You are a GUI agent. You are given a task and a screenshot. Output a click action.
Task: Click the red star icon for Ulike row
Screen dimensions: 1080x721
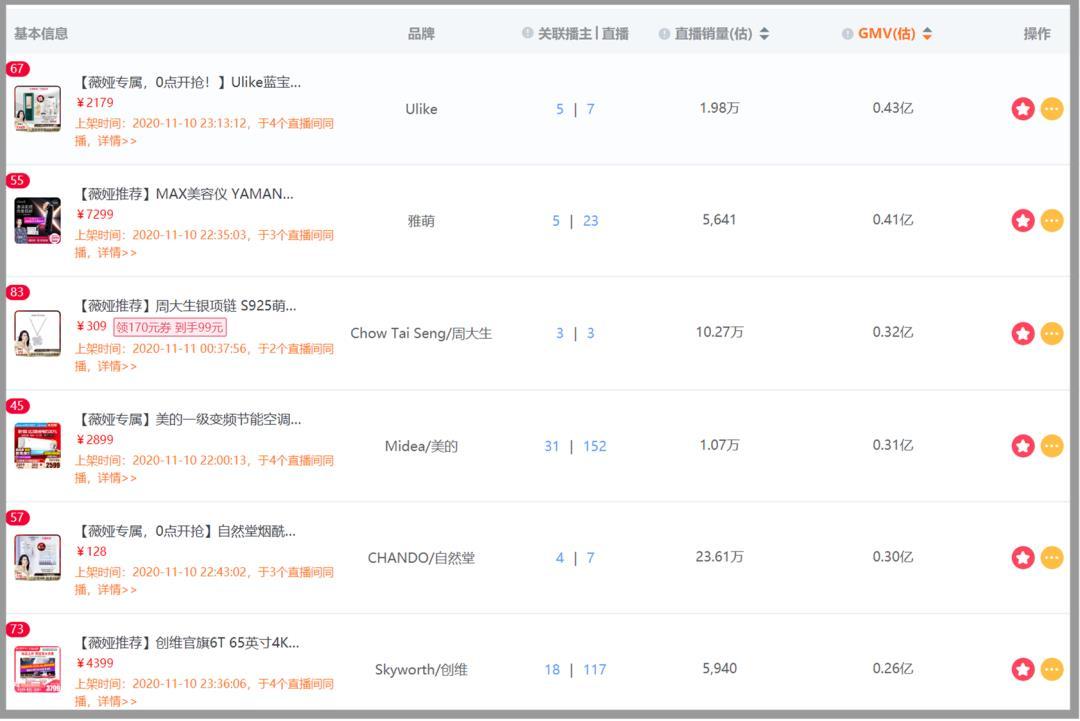1022,109
